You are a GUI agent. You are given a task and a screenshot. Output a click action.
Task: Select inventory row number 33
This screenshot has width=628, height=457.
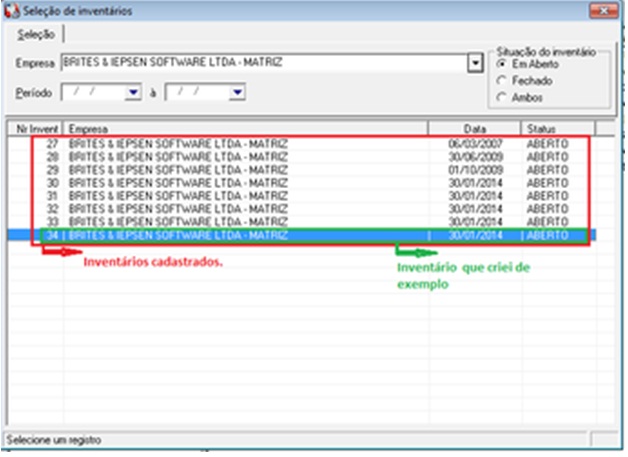pyautogui.click(x=302, y=221)
